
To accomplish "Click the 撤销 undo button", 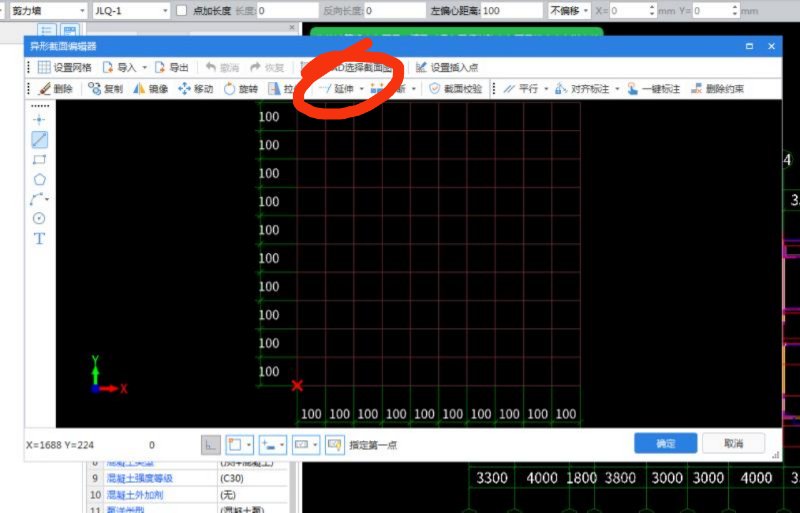I will point(222,67).
